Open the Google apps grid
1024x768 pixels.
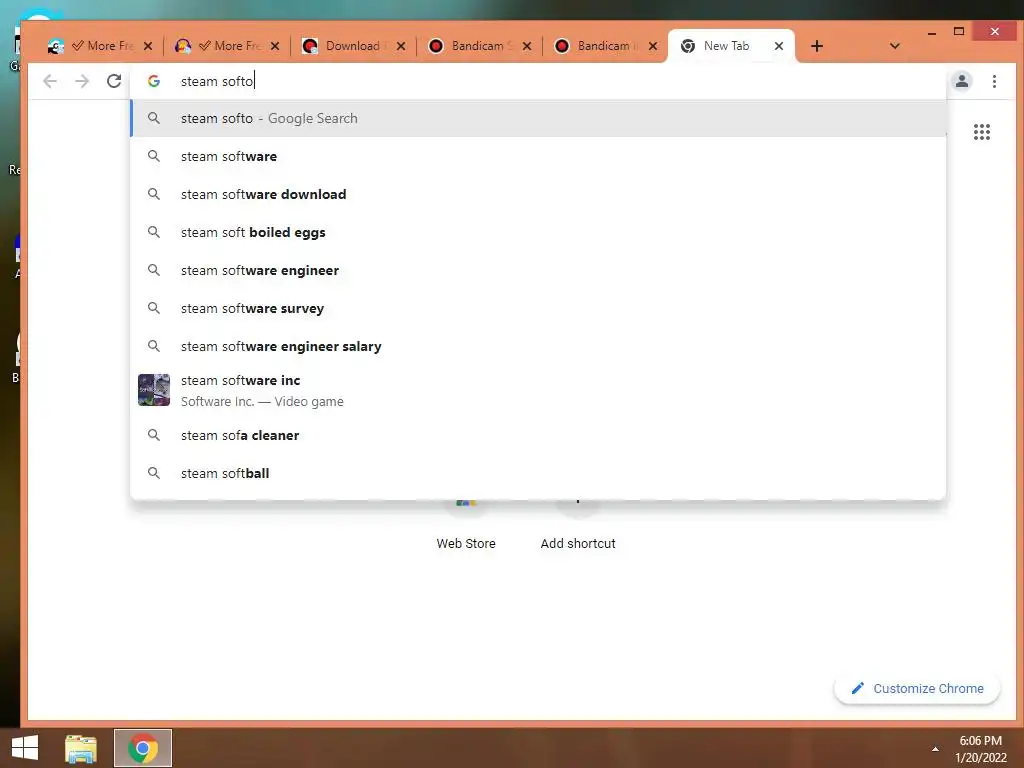982,132
